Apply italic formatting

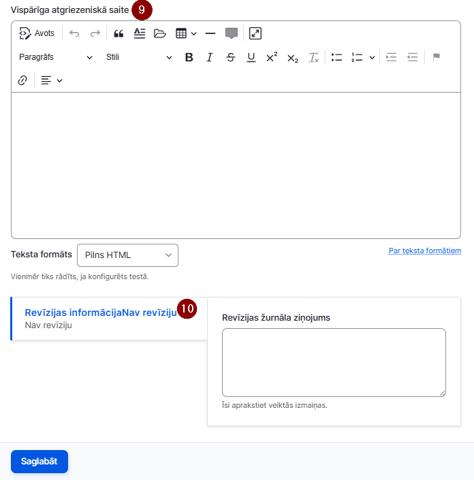210,57
